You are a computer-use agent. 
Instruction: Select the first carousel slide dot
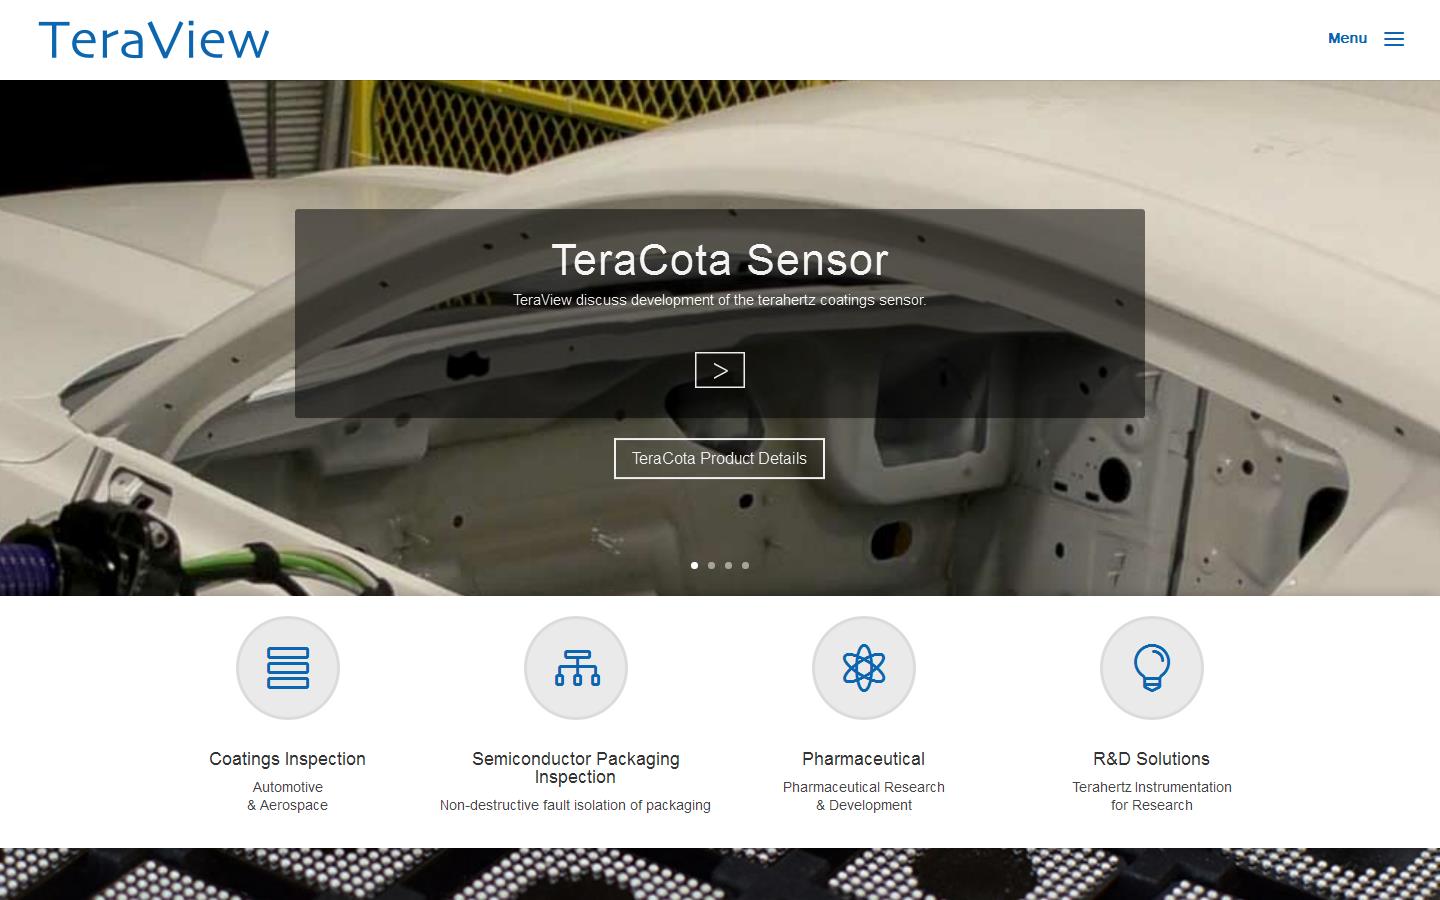click(695, 565)
